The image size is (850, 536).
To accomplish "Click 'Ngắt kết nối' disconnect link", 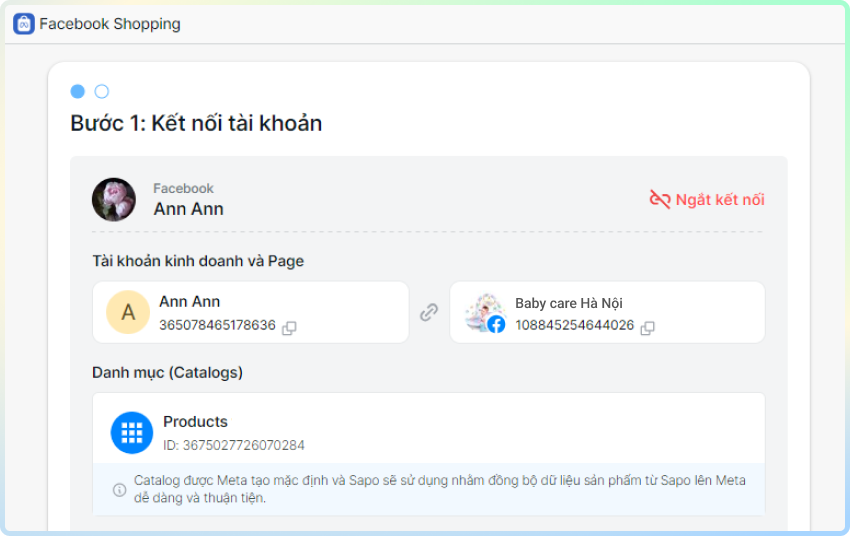I will 720,199.
